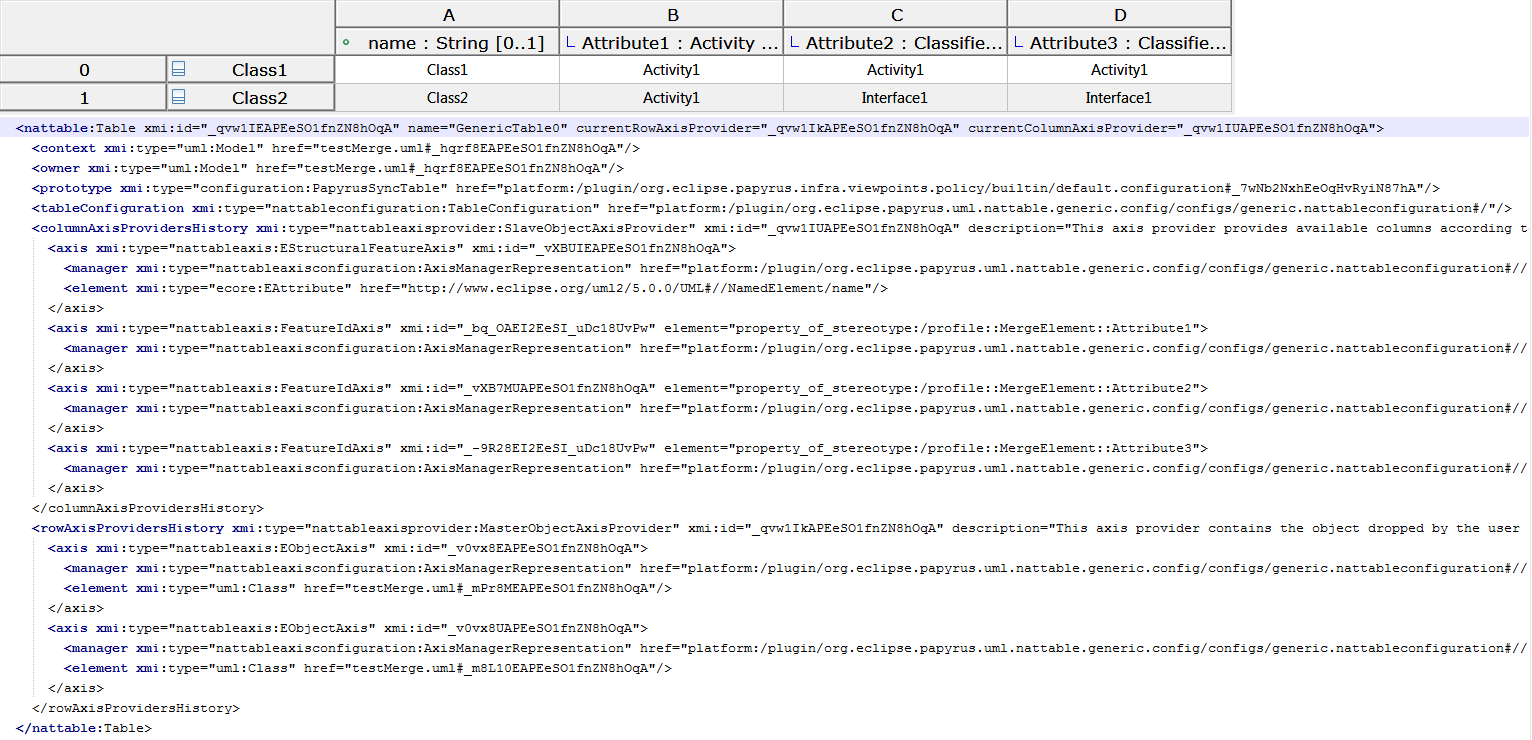Select Activity1 cell in column C
1532x740 pixels.
coord(895,69)
